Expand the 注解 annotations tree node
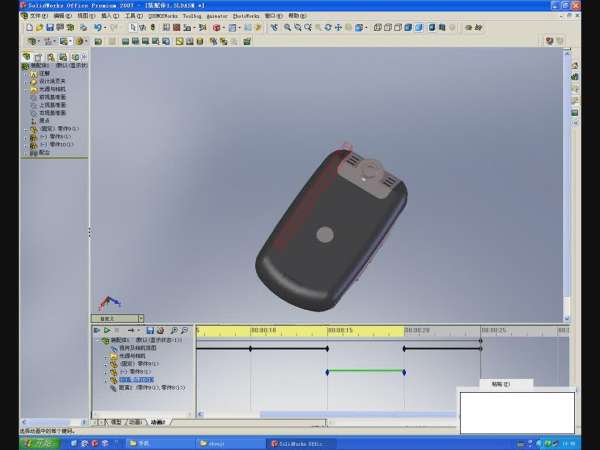 tap(26, 74)
